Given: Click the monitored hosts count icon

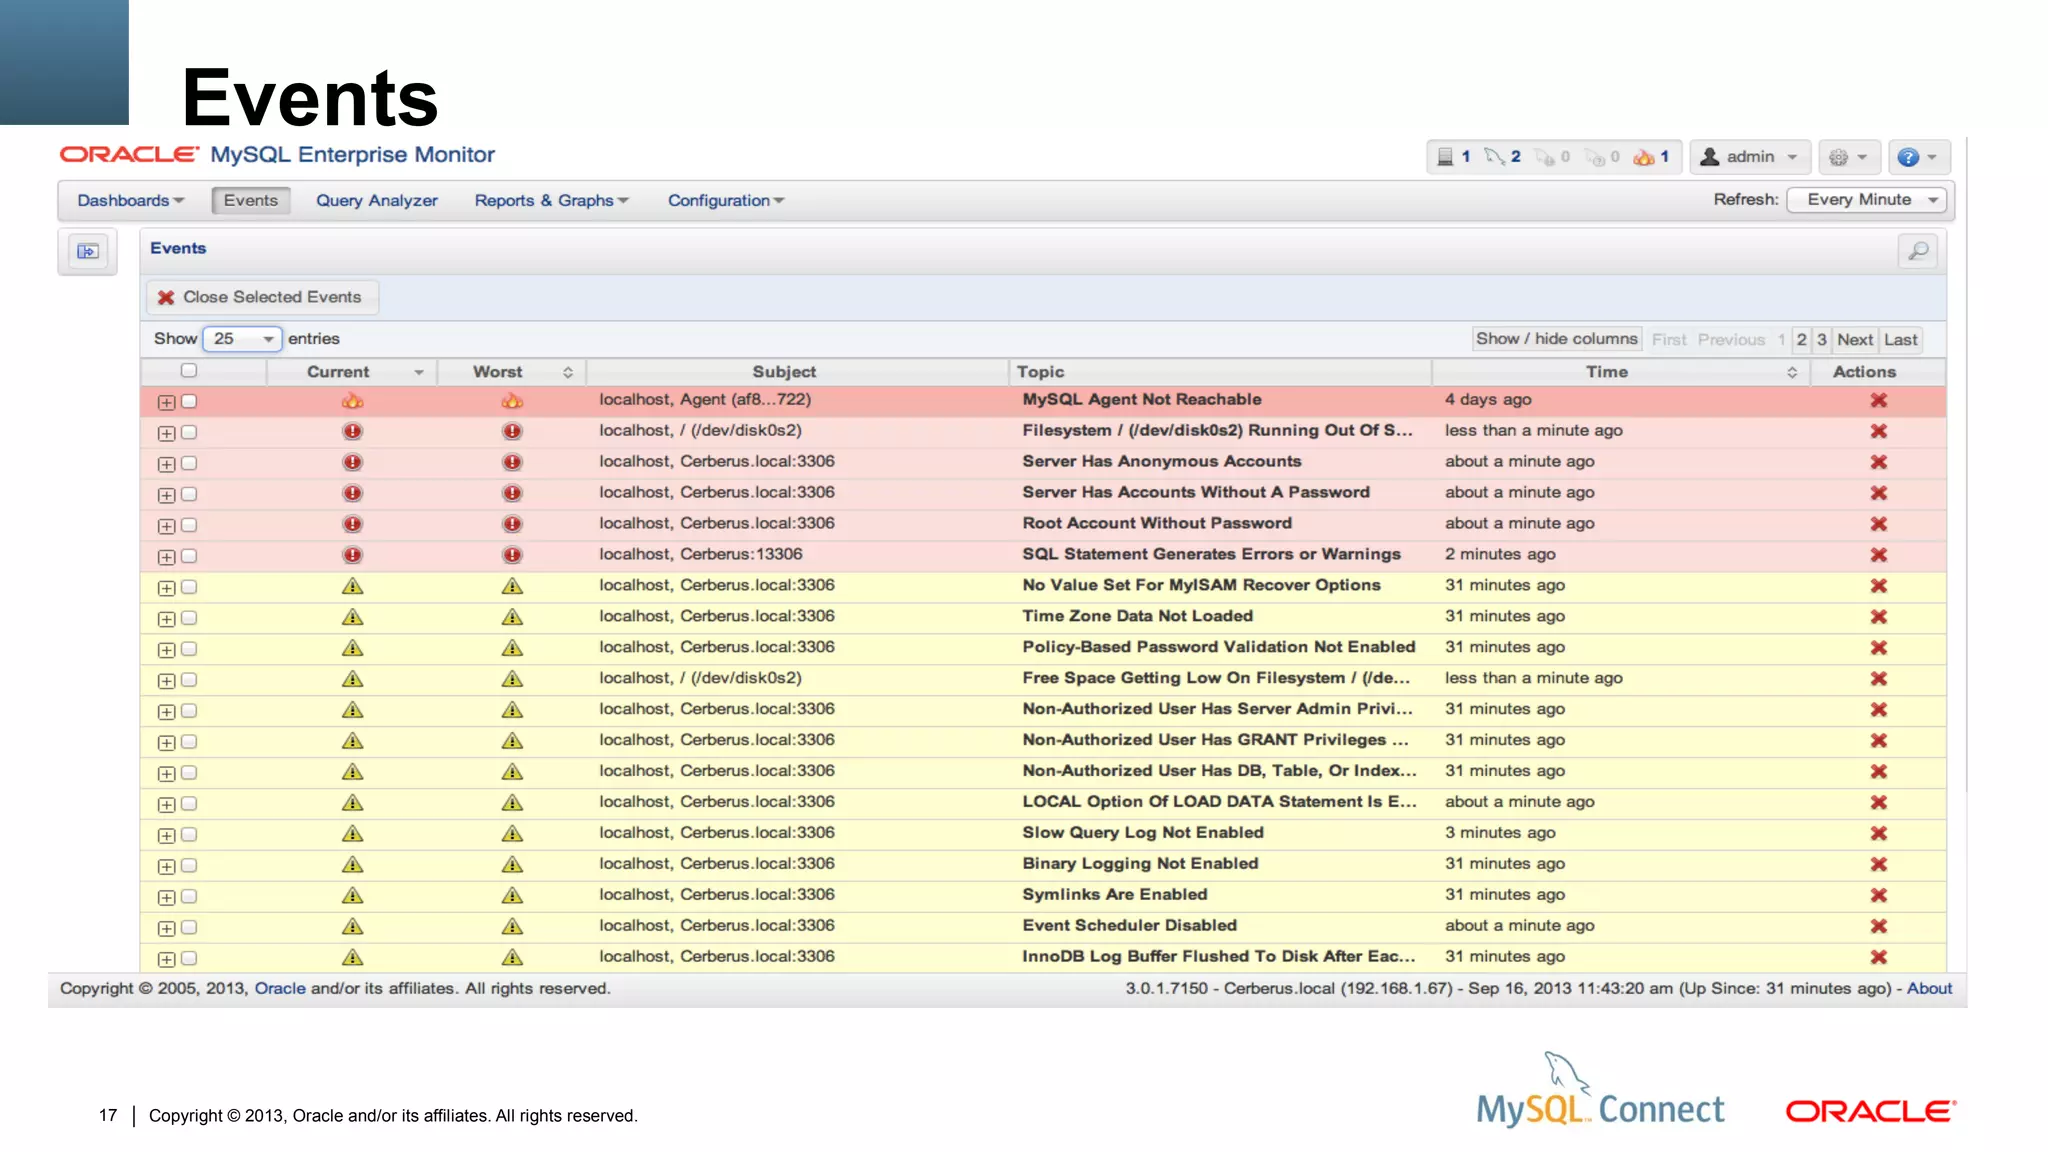Looking at the screenshot, I should pos(1445,157).
